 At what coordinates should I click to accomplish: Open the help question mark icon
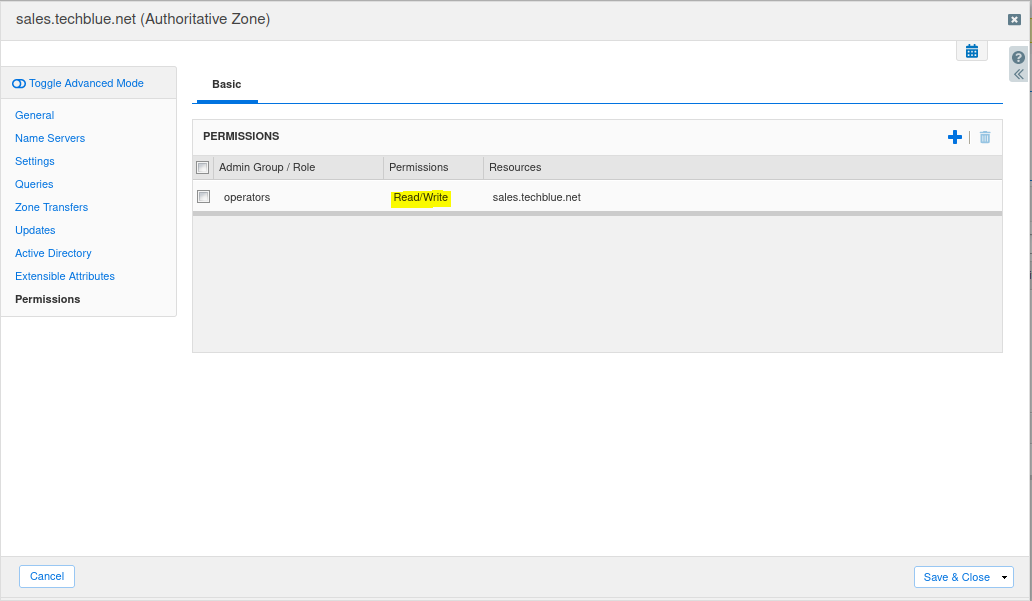1018,58
